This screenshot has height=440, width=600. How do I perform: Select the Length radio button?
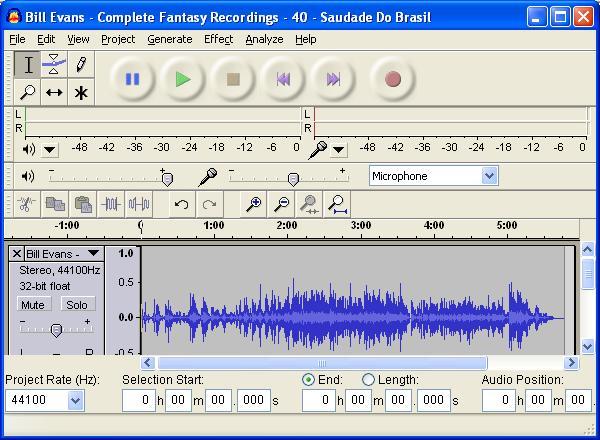(368, 380)
